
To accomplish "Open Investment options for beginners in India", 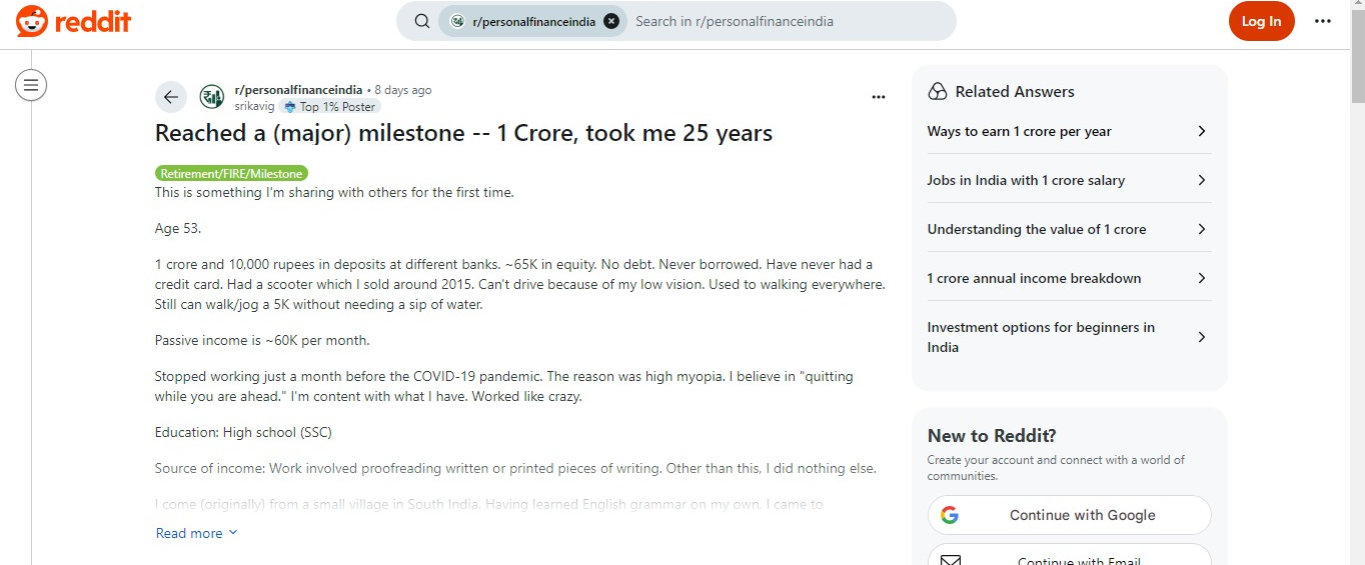I will point(1069,337).
